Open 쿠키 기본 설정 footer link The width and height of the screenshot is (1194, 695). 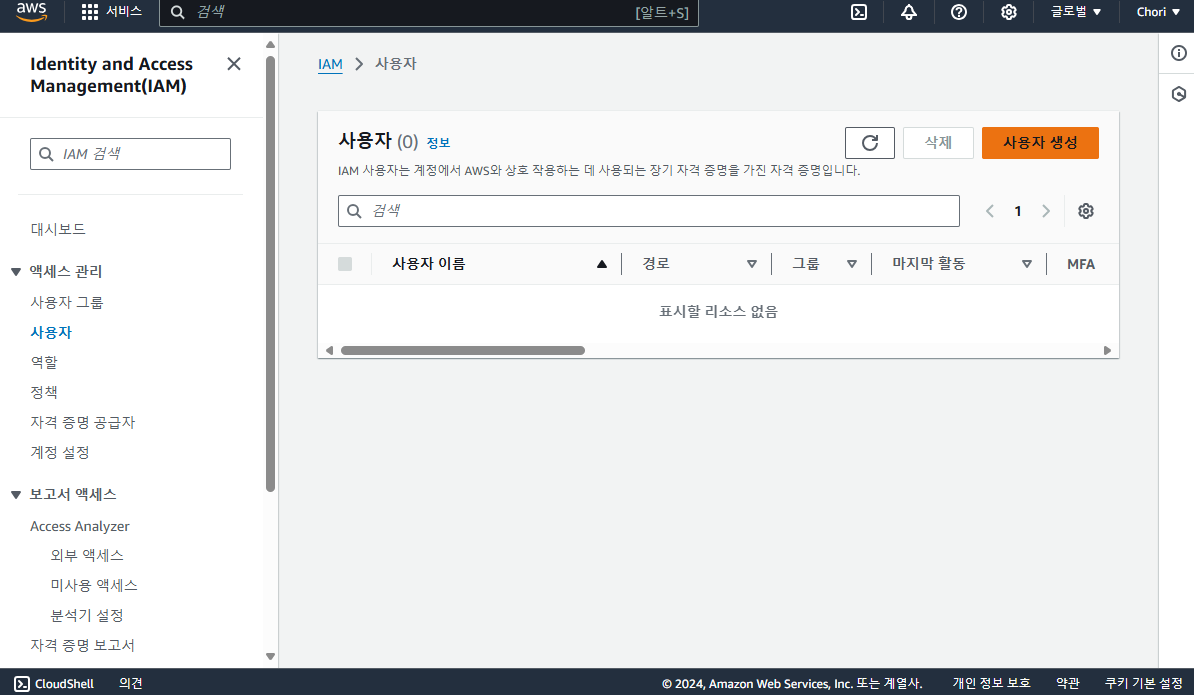click(x=1144, y=684)
